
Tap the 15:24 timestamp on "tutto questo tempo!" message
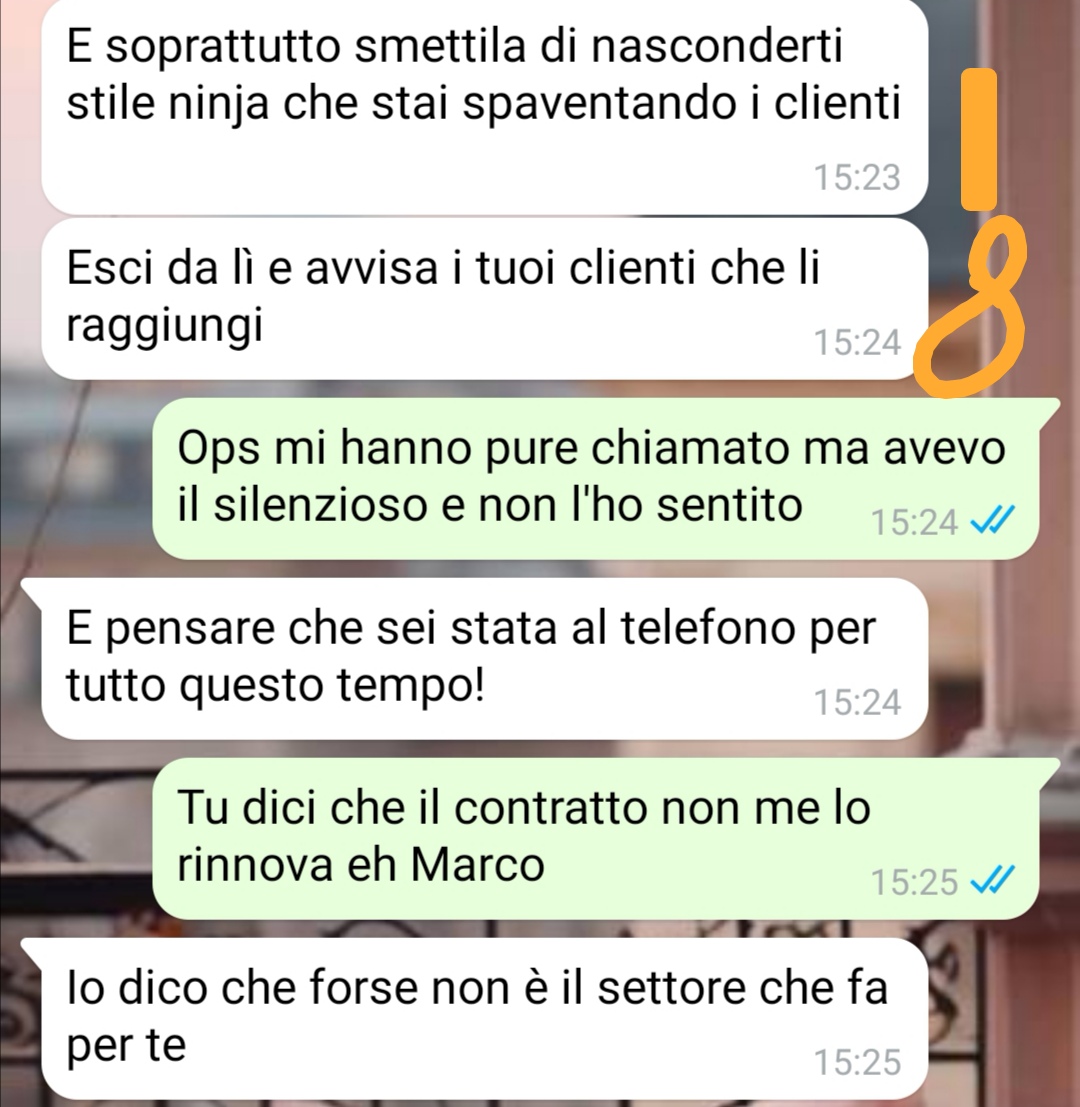pyautogui.click(x=858, y=702)
